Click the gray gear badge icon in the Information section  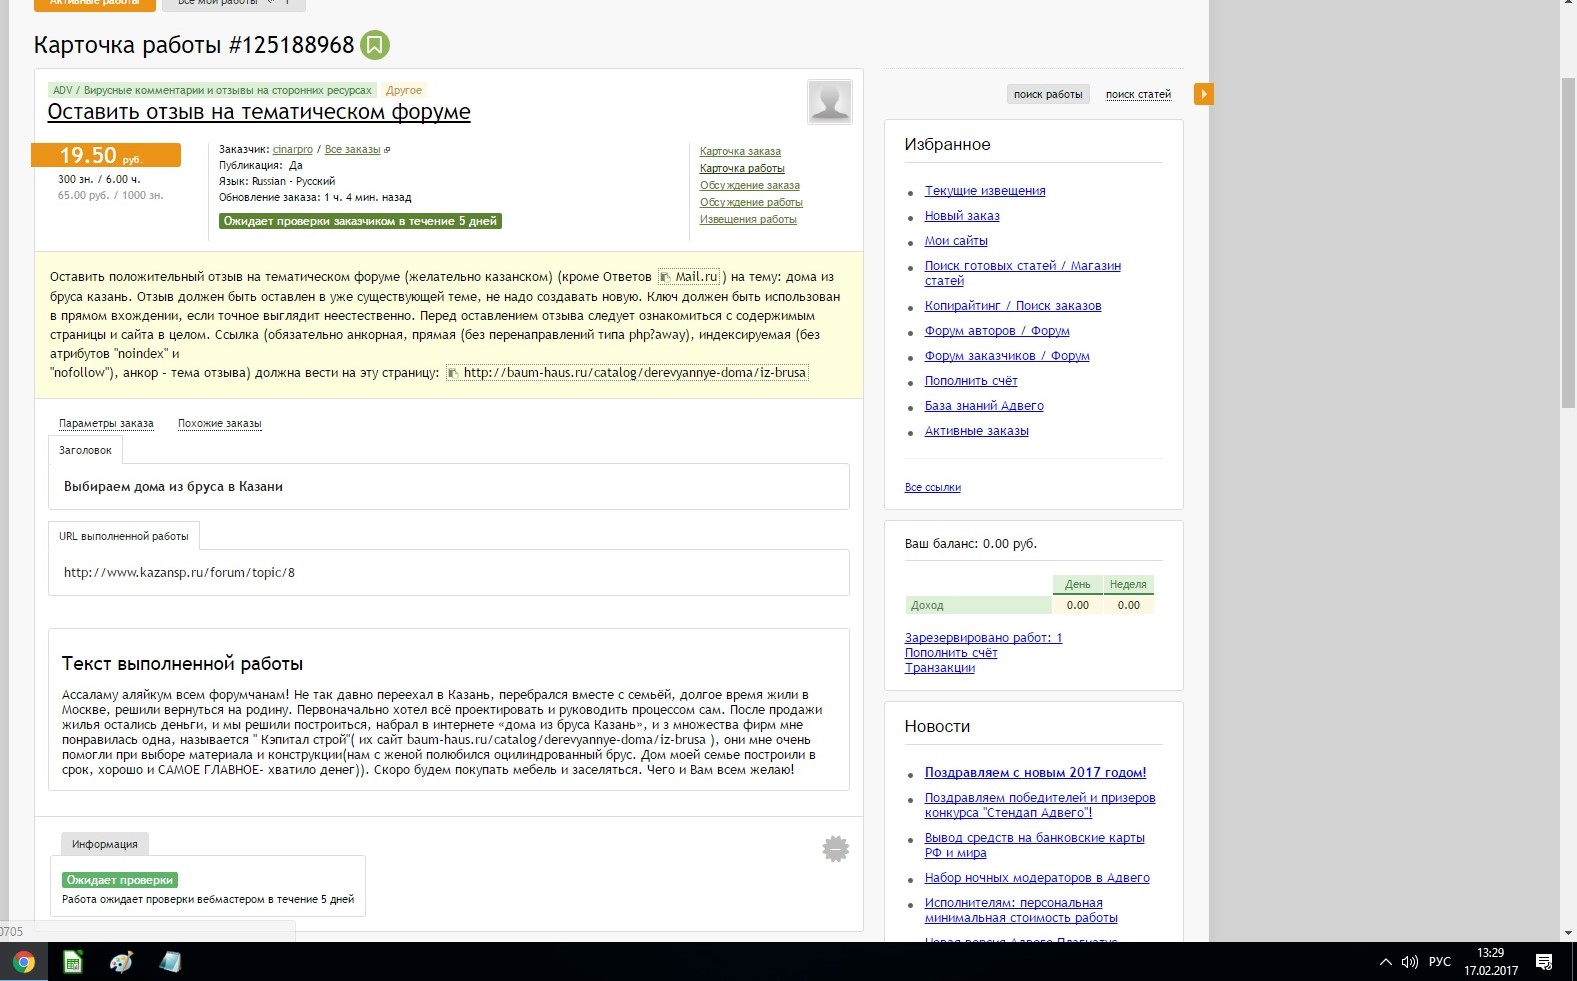835,849
